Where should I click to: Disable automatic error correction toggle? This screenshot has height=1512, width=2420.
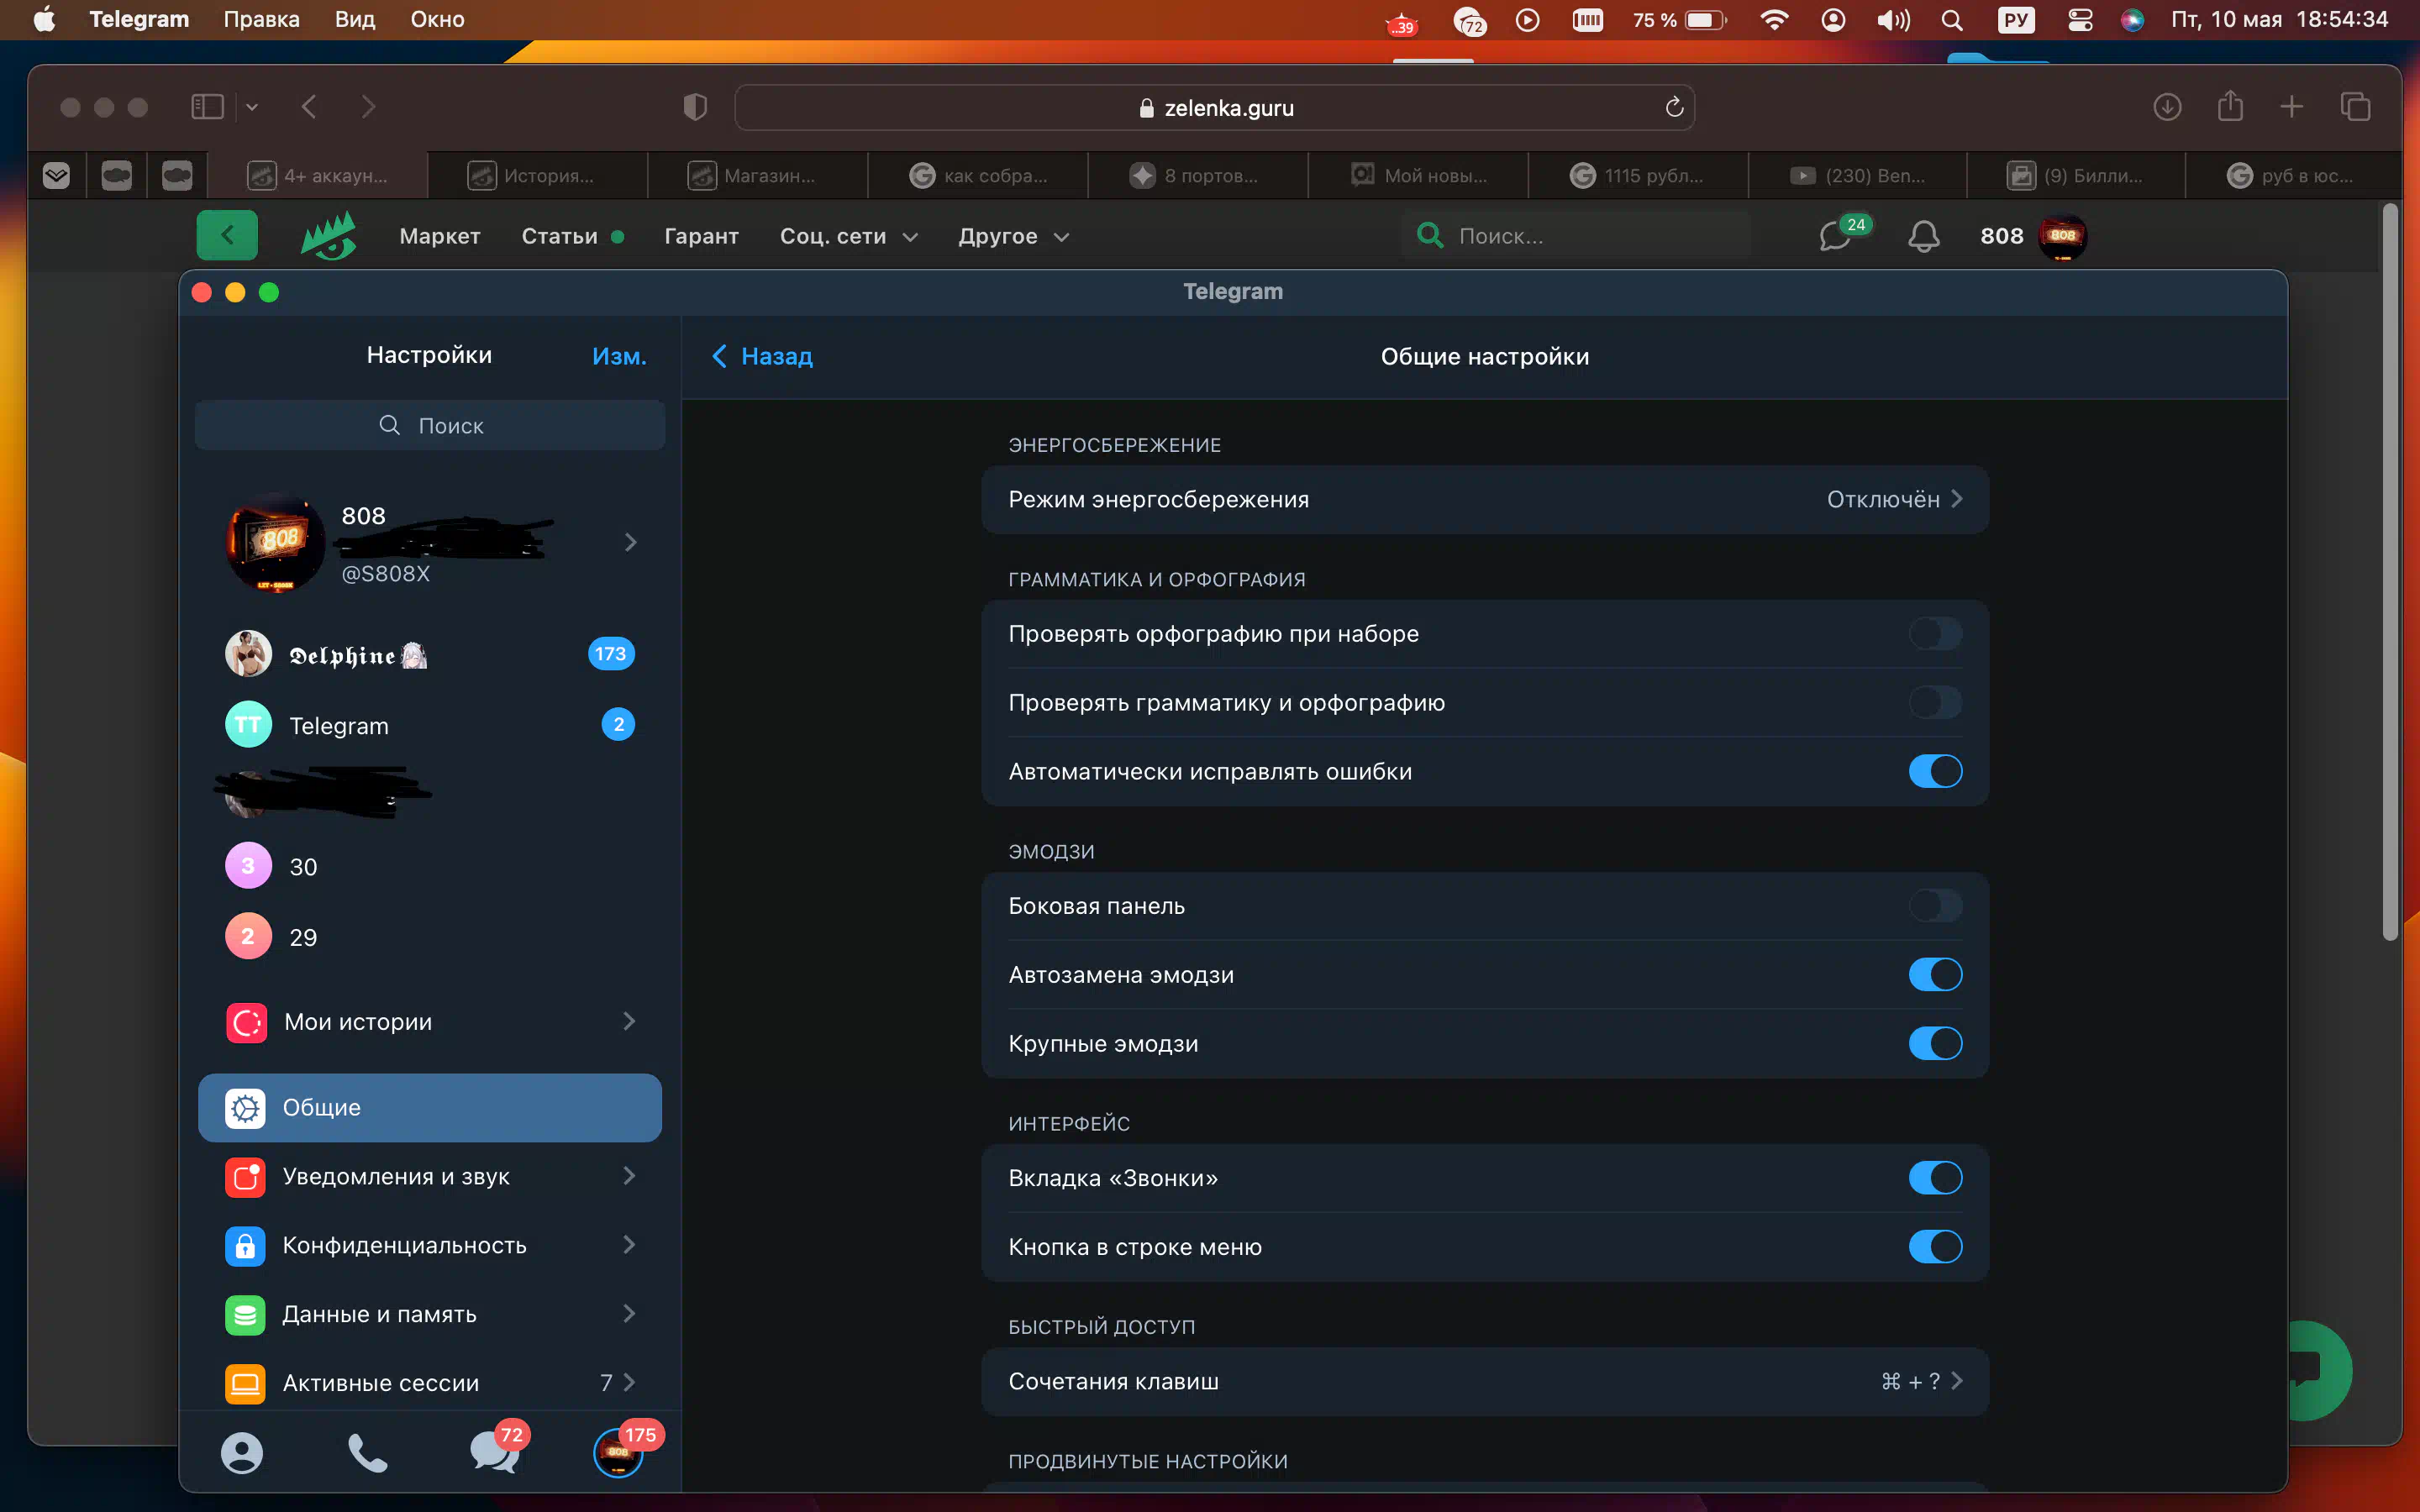pos(1935,772)
